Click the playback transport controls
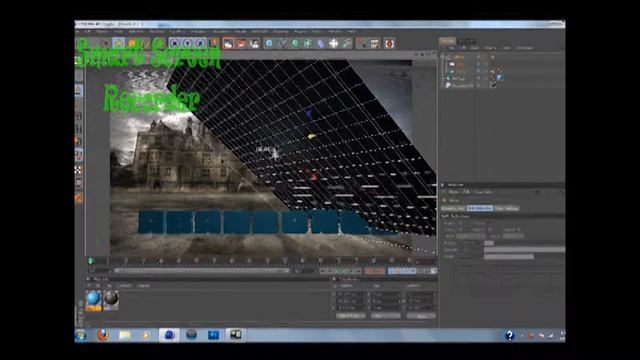The height and width of the screenshot is (360, 640). [340, 271]
